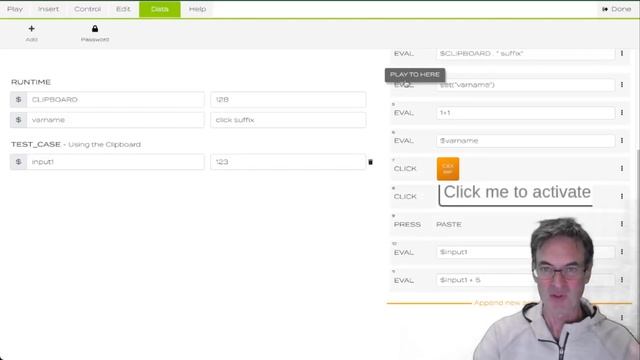Edit the CLIPBOARD value field 128
The image size is (640, 360).
click(288, 100)
